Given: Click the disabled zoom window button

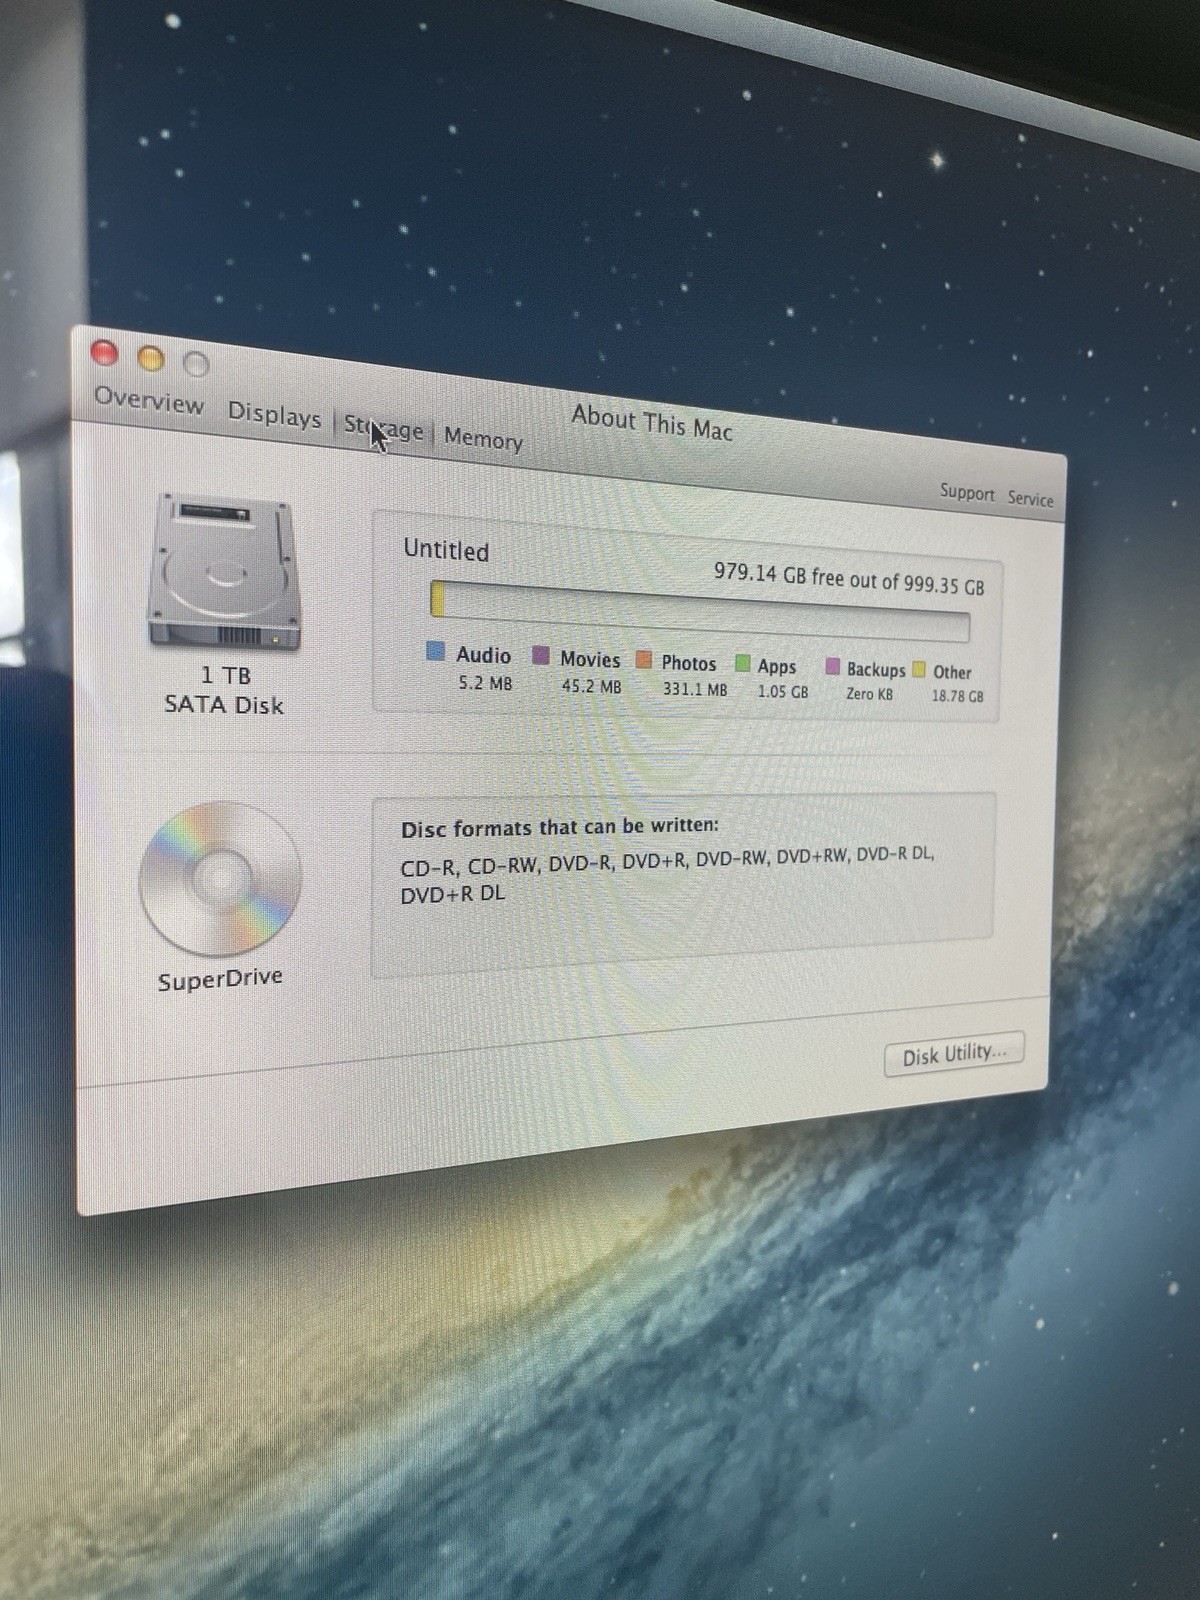Looking at the screenshot, I should tap(197, 364).
